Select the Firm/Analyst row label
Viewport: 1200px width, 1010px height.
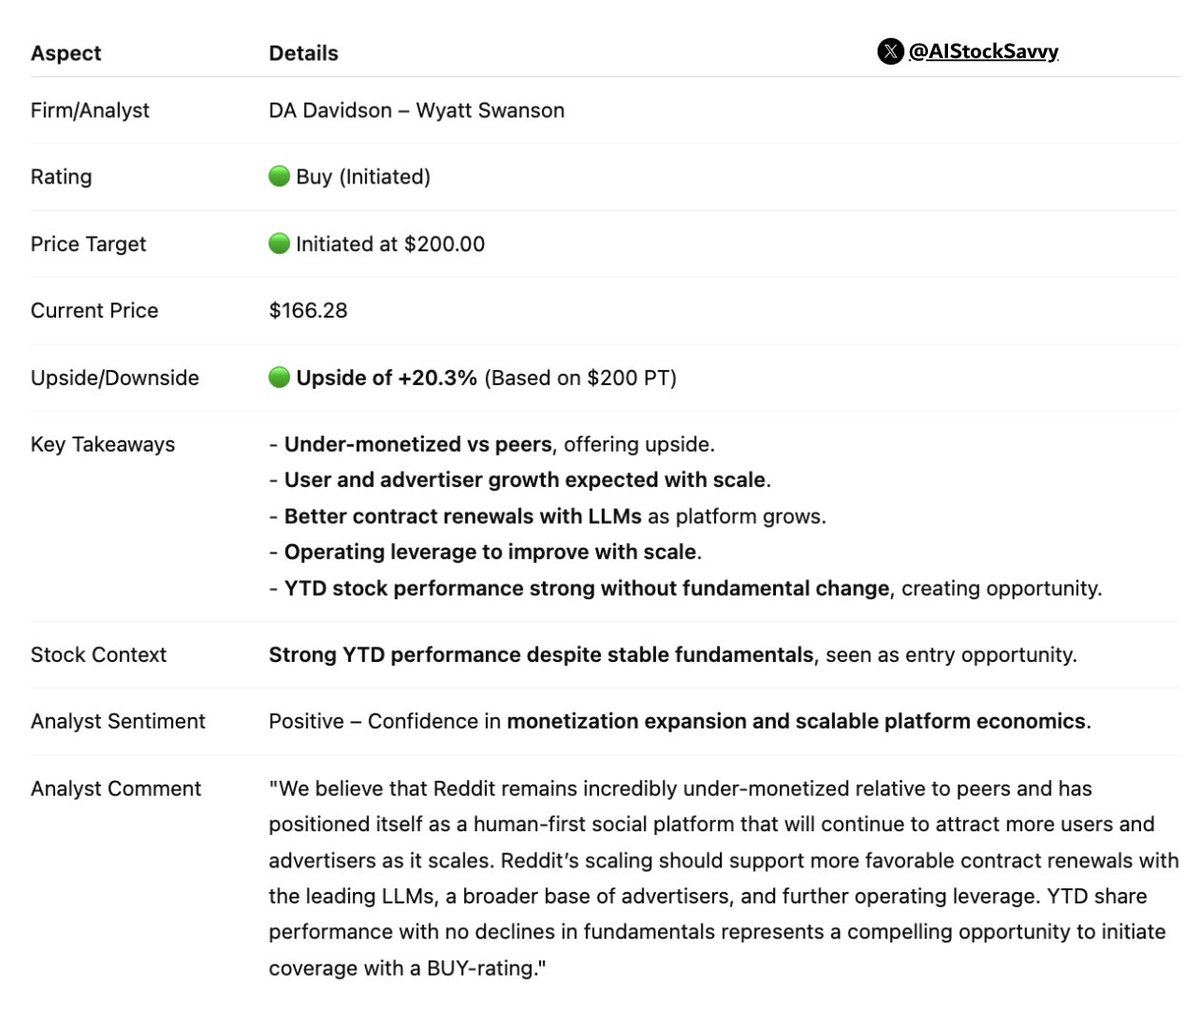coord(90,110)
